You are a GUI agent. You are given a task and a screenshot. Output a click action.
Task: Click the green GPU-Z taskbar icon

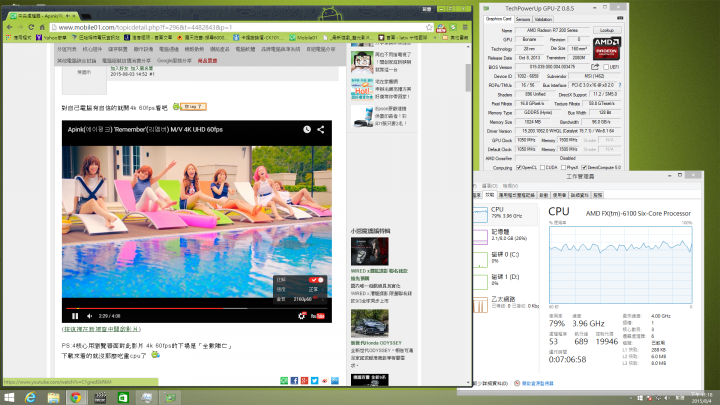[170, 398]
